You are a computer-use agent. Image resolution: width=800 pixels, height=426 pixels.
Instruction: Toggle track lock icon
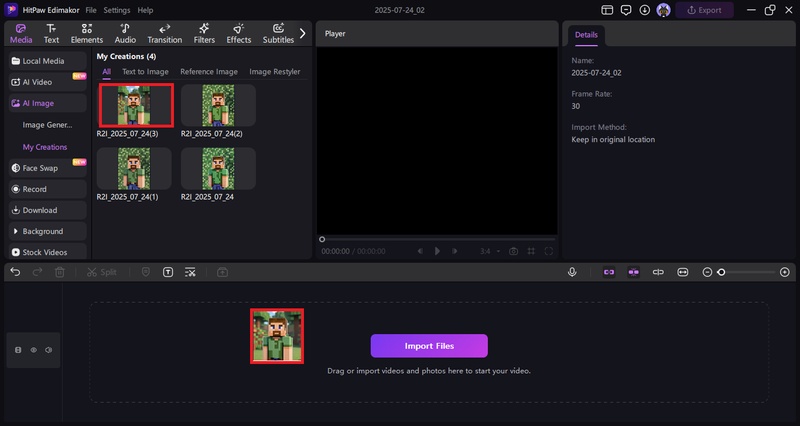(x=18, y=350)
